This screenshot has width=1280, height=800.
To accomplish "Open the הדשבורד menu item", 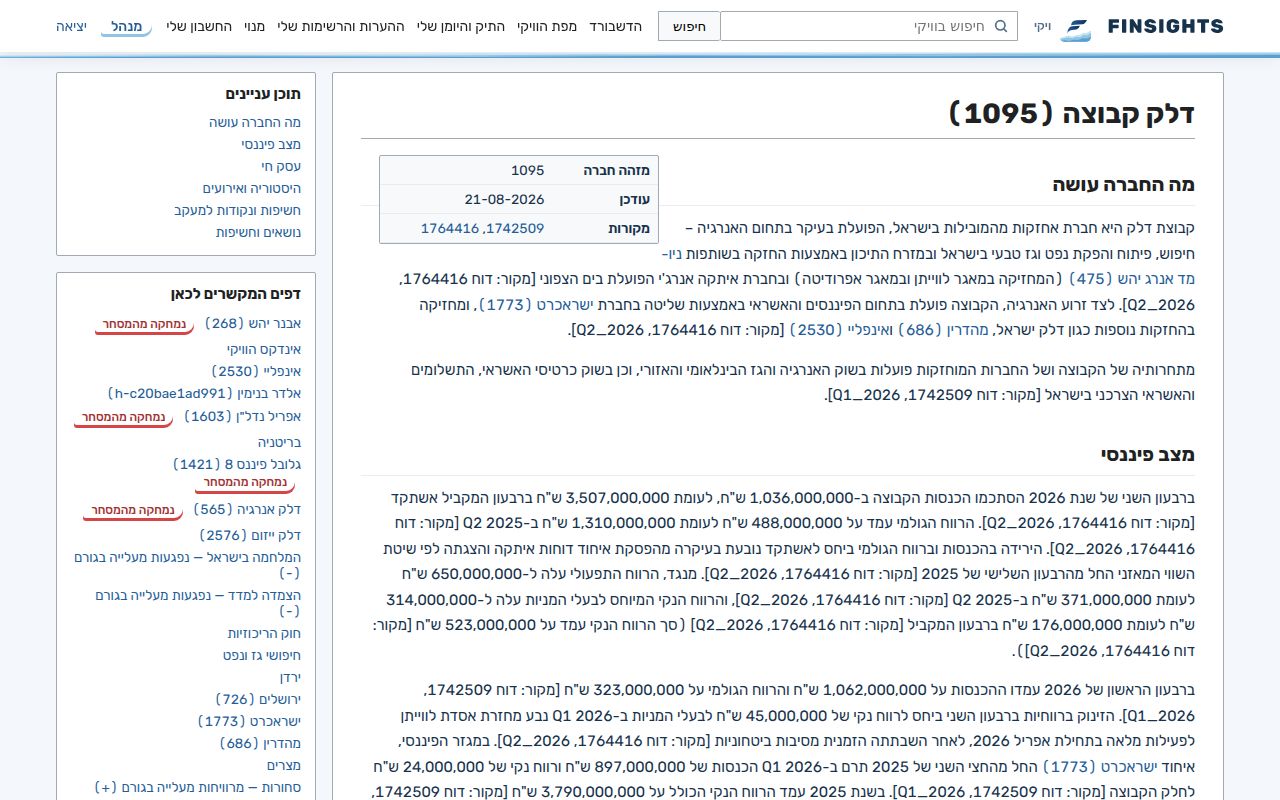I will pos(615,26).
